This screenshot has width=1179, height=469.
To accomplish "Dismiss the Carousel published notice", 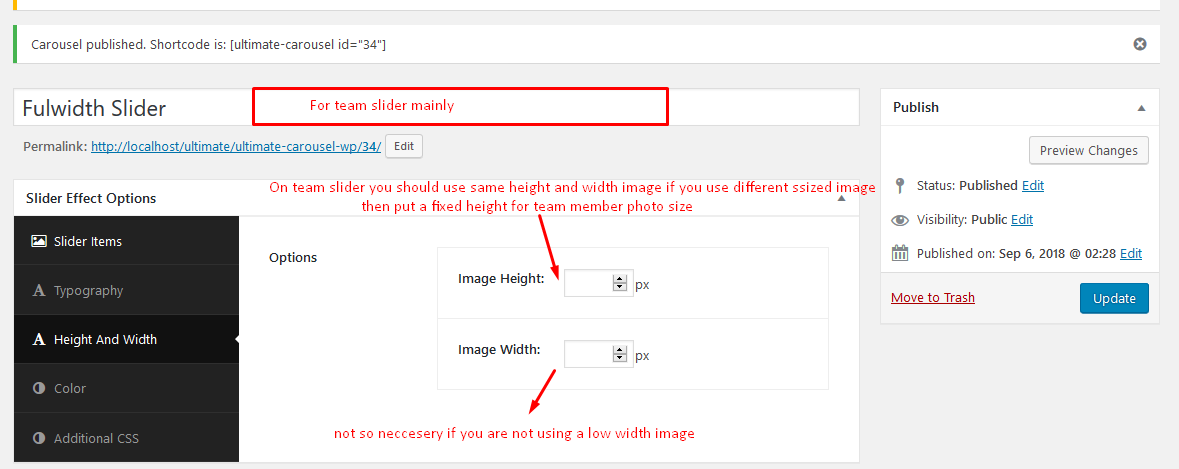I will [1140, 44].
